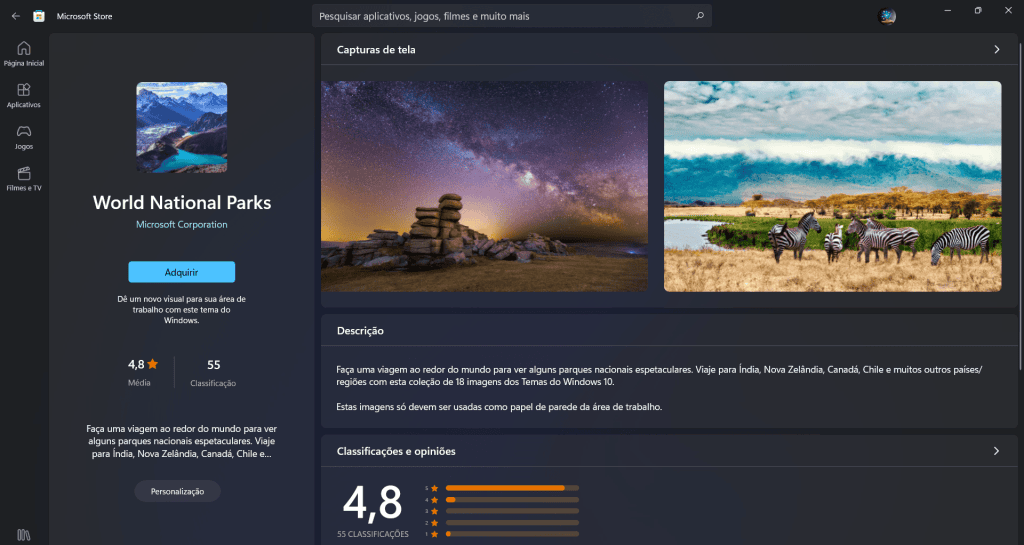Click the search magnifier icon

[x=700, y=16]
